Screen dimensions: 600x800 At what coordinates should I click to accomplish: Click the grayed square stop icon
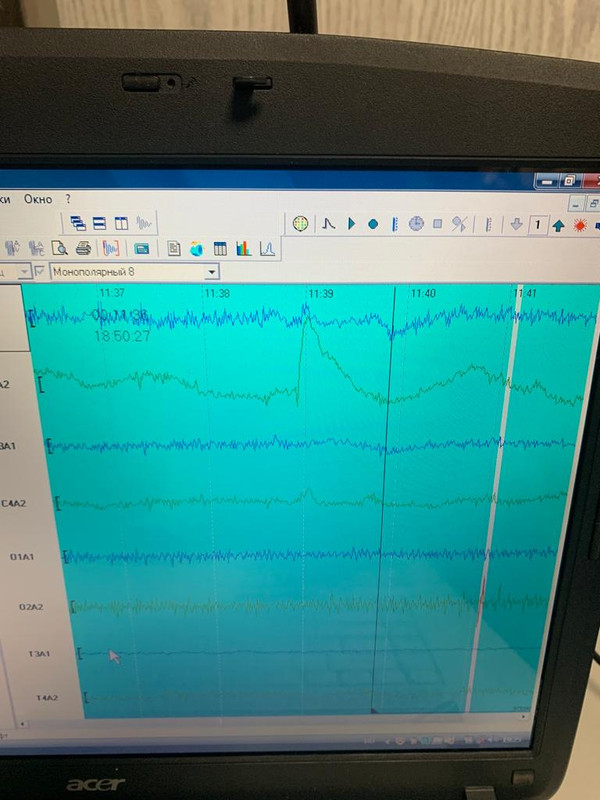click(437, 223)
